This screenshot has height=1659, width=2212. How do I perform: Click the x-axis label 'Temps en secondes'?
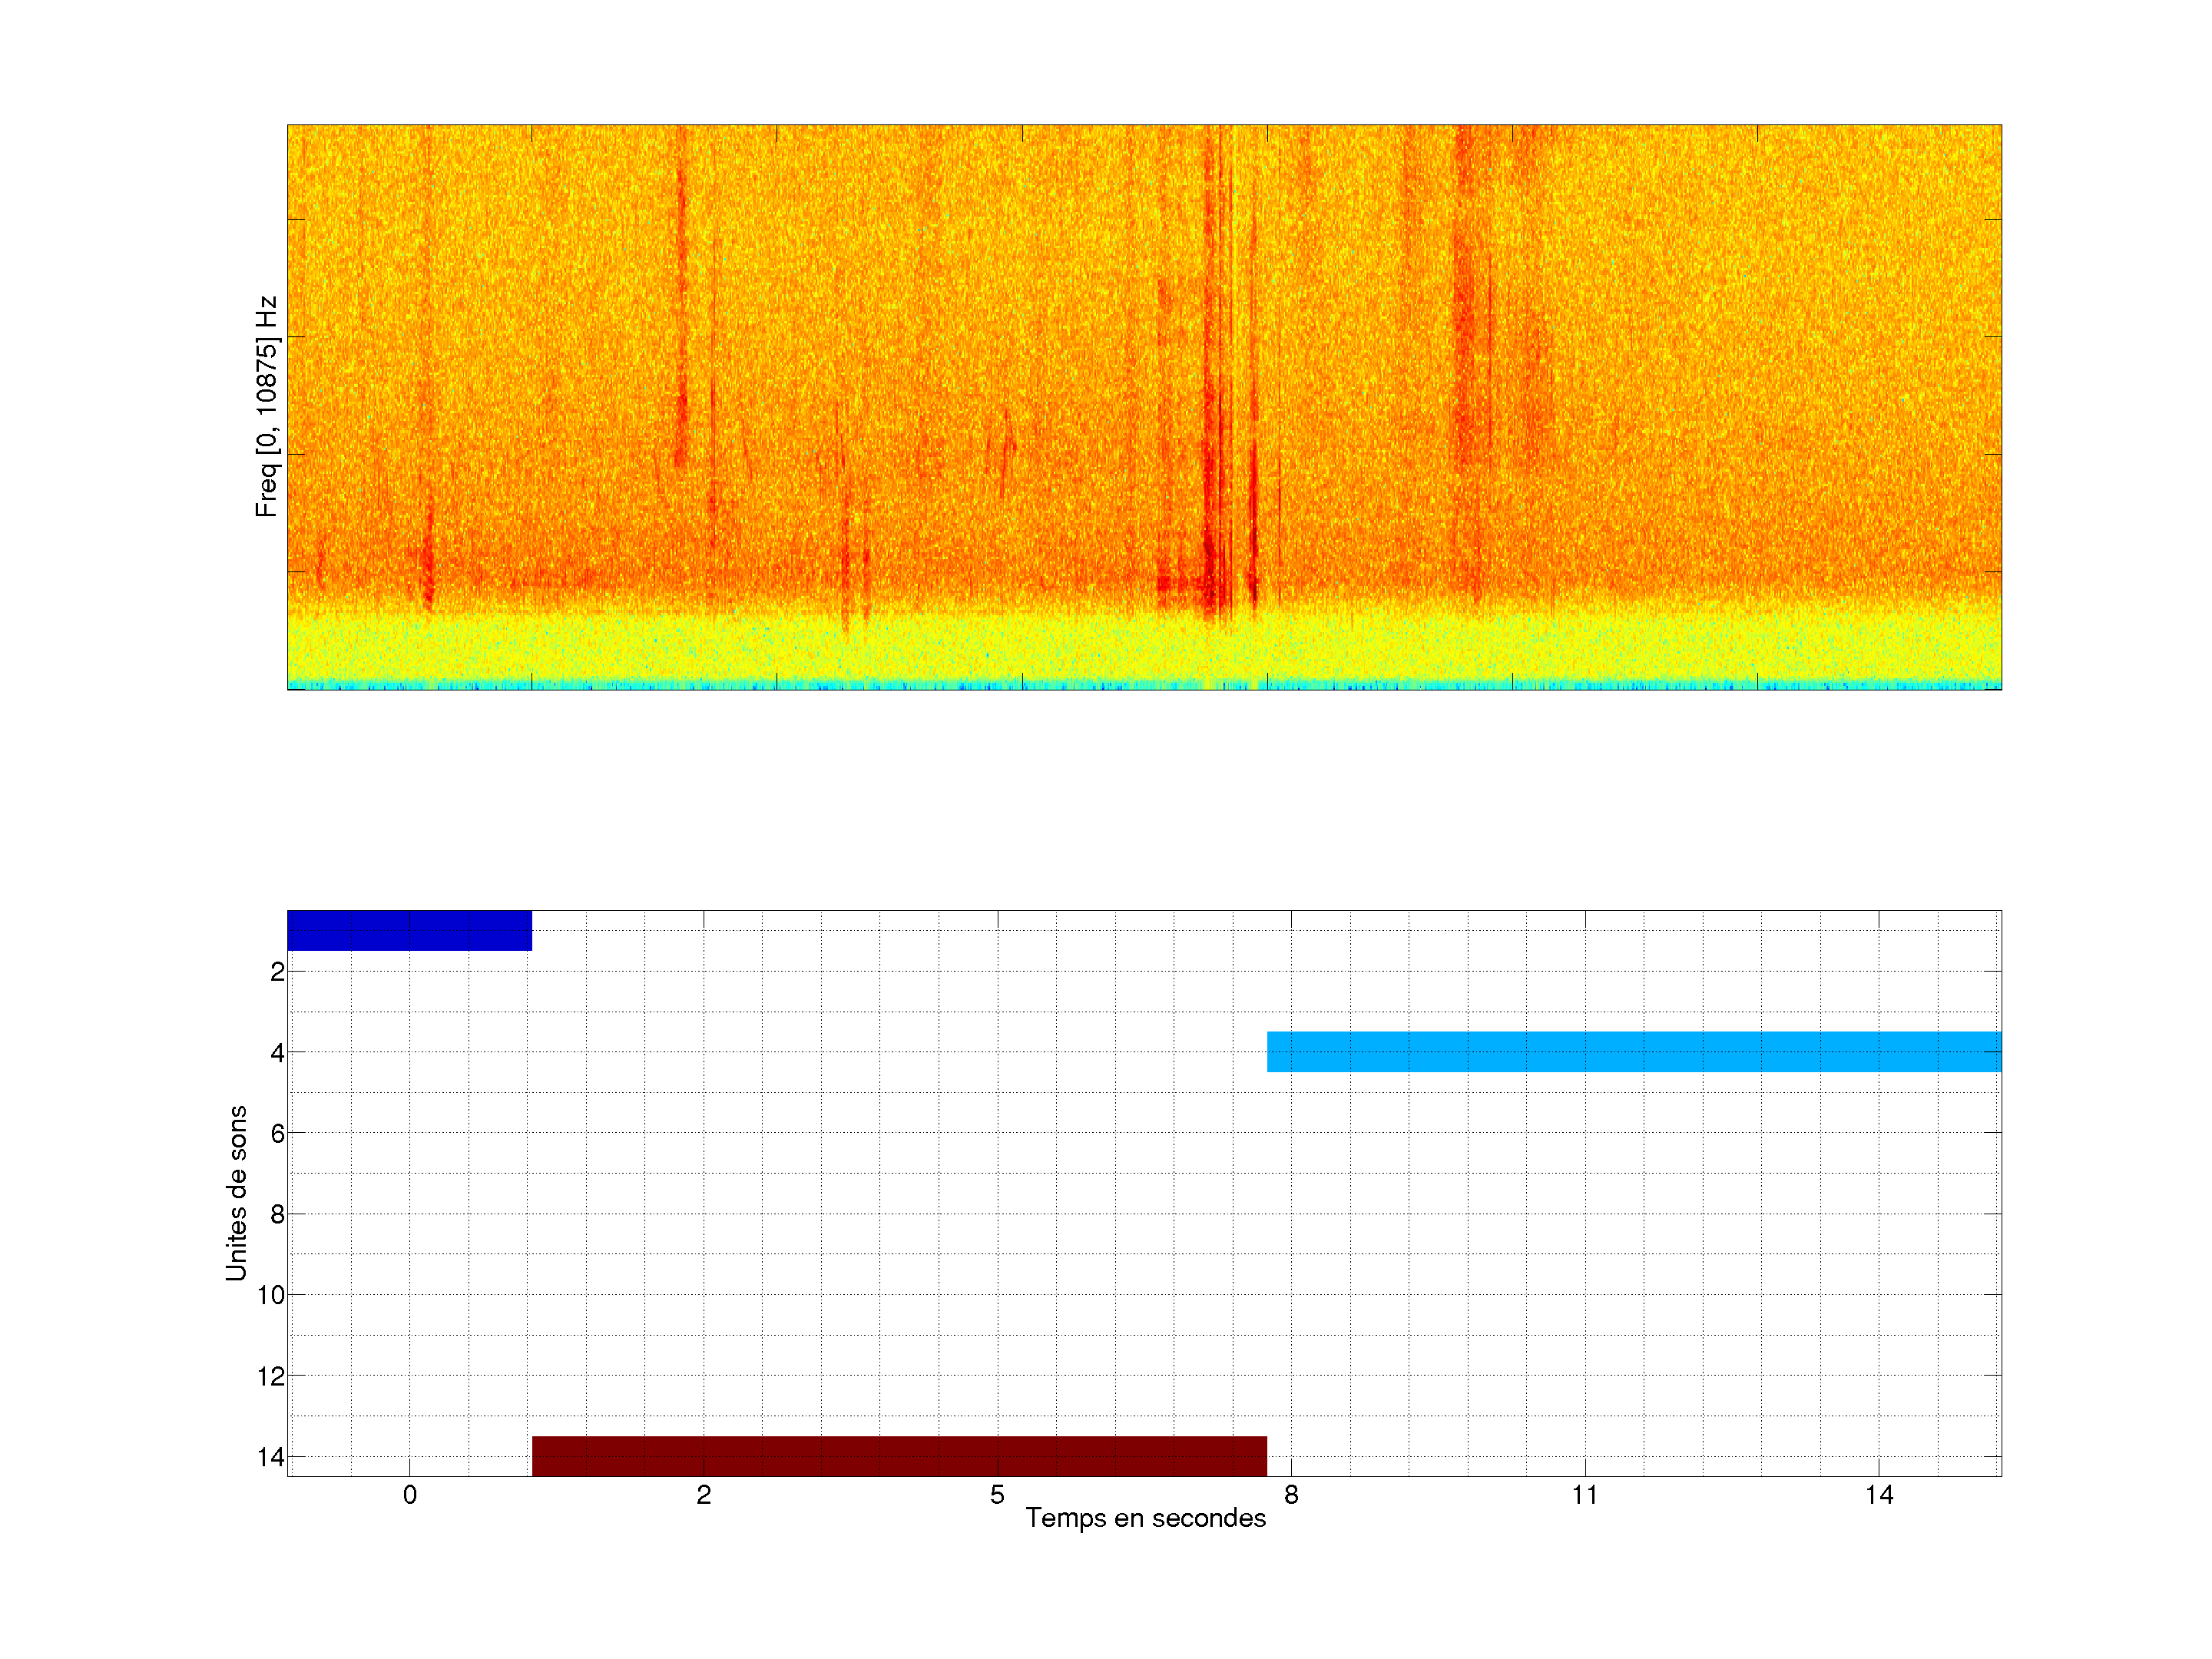[x=1145, y=1518]
